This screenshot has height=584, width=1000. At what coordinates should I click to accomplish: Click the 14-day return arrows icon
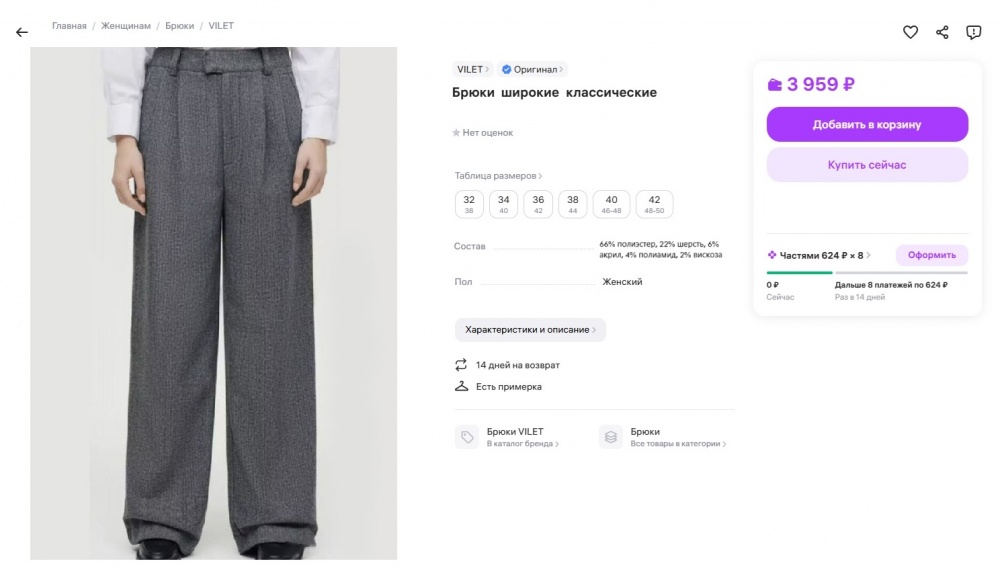coord(461,365)
